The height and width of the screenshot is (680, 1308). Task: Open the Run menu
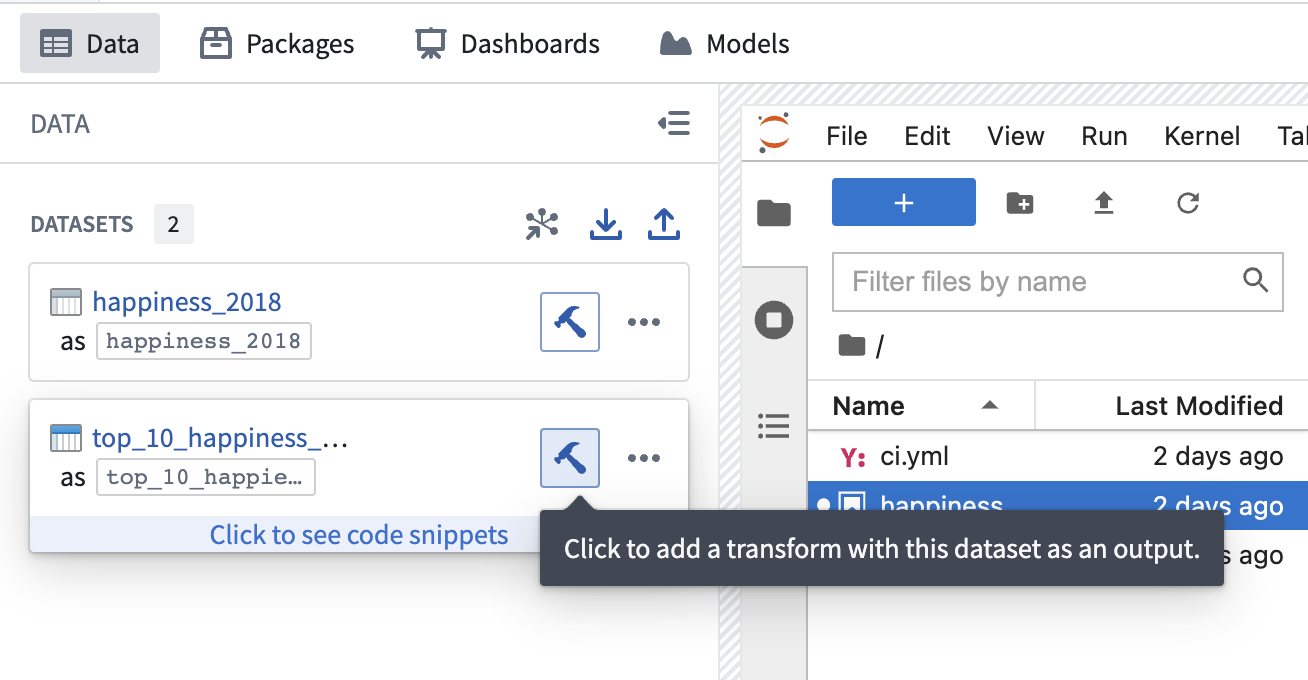[1105, 136]
